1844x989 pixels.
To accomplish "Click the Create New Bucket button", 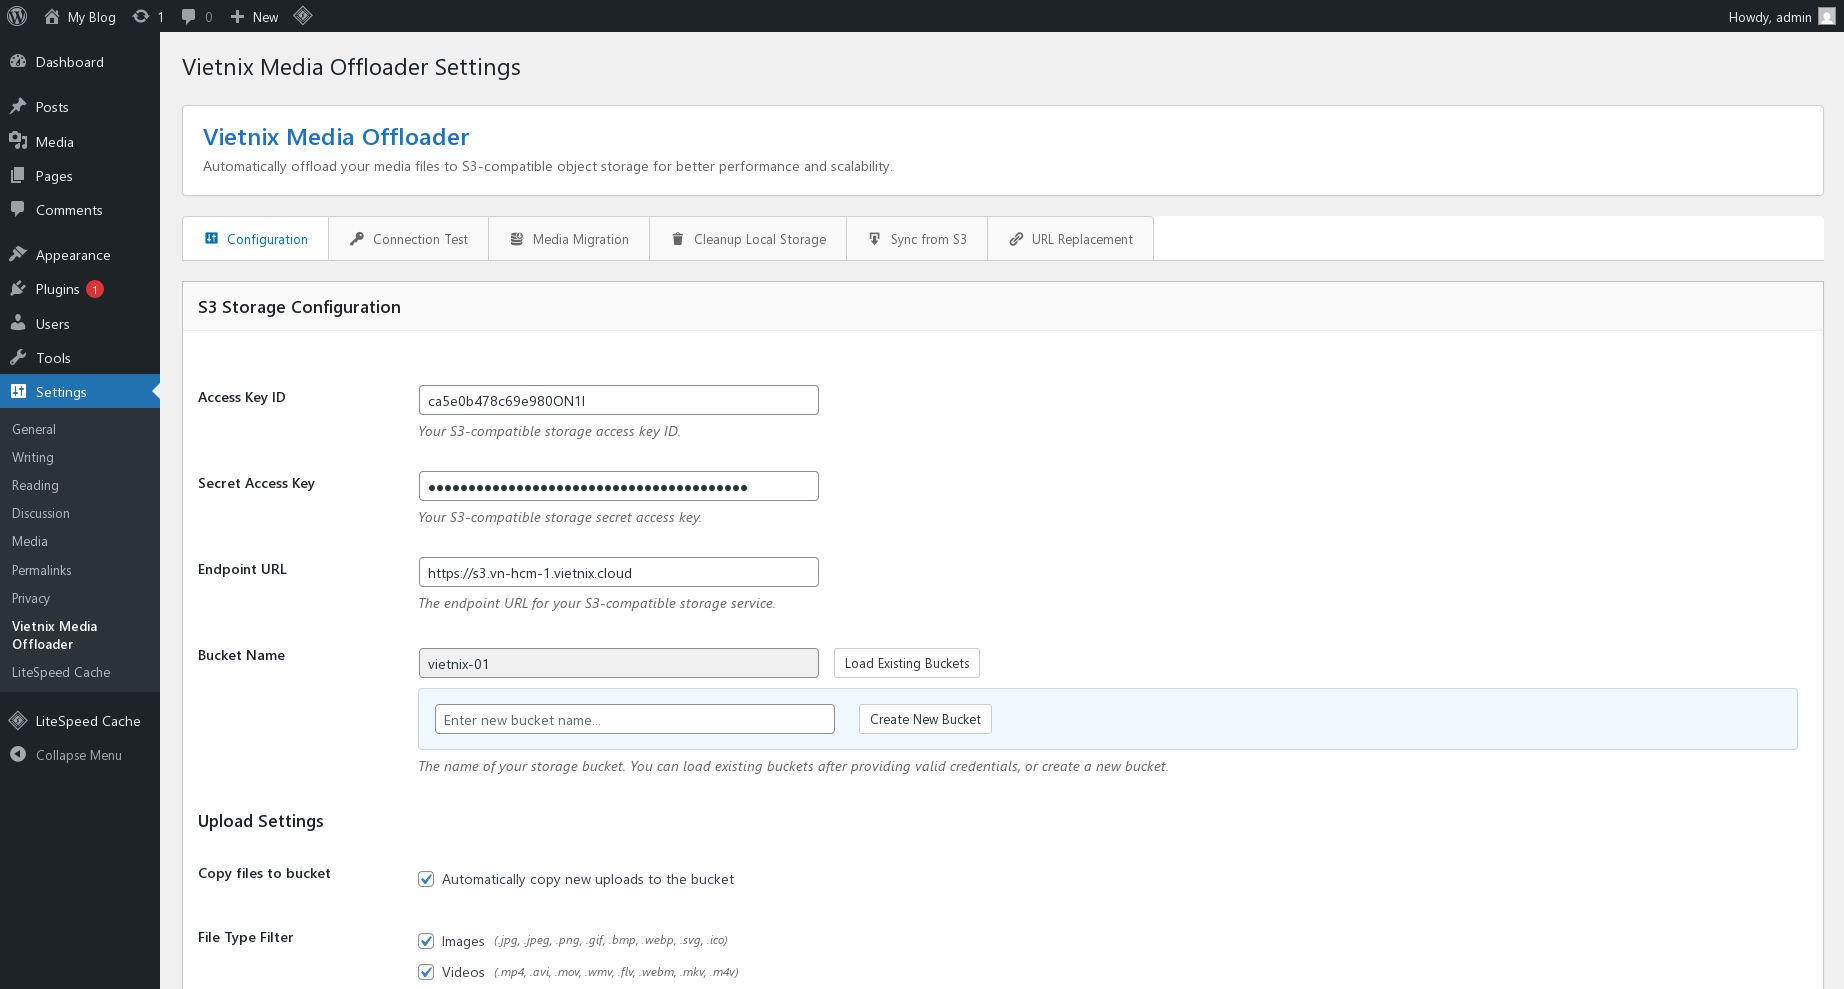I will 924,719.
